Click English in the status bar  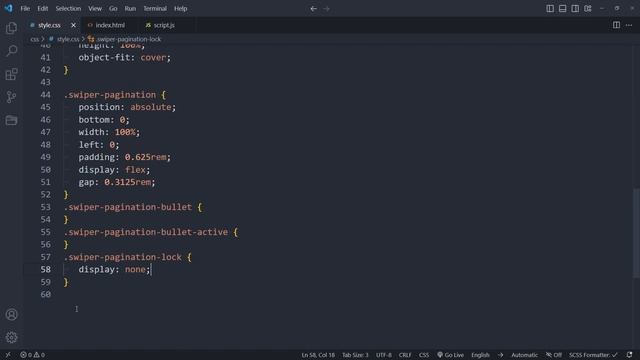tap(480, 355)
